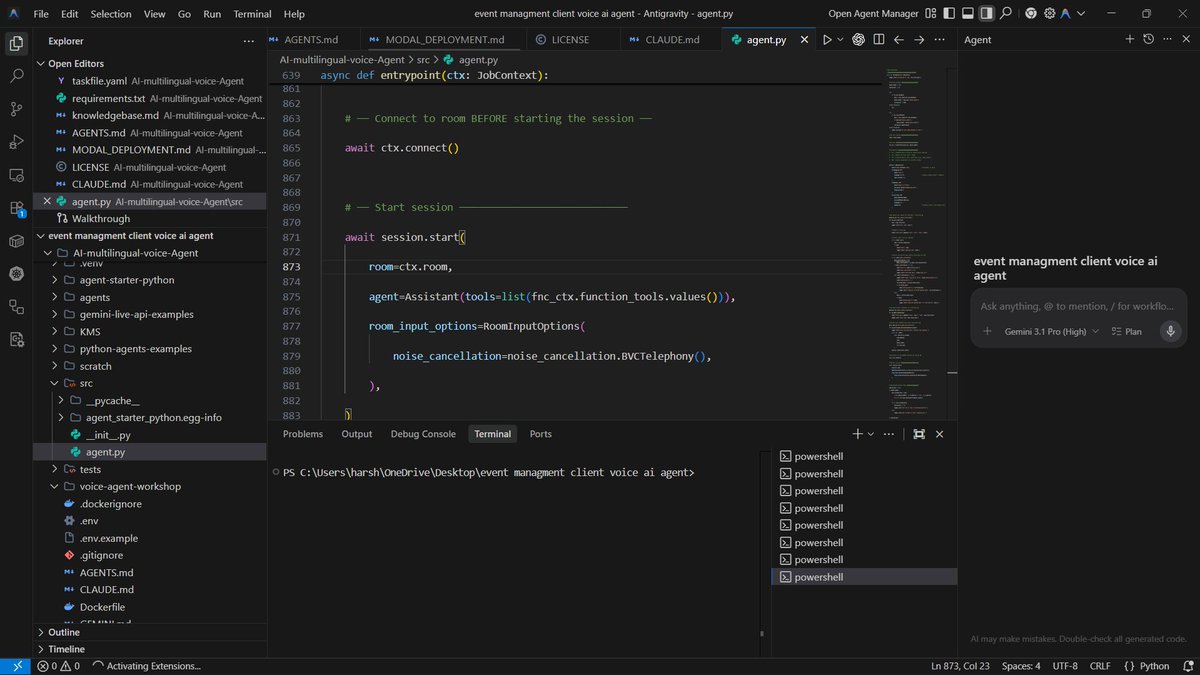Viewport: 1200px width, 675px height.
Task: Open the Run and Debug view
Action: (16, 141)
